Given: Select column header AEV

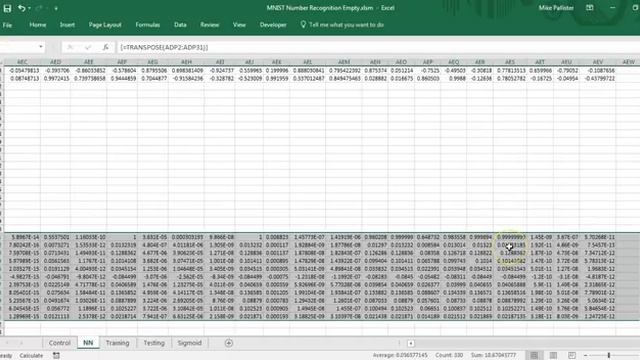Looking at the screenshot, I should 598,62.
